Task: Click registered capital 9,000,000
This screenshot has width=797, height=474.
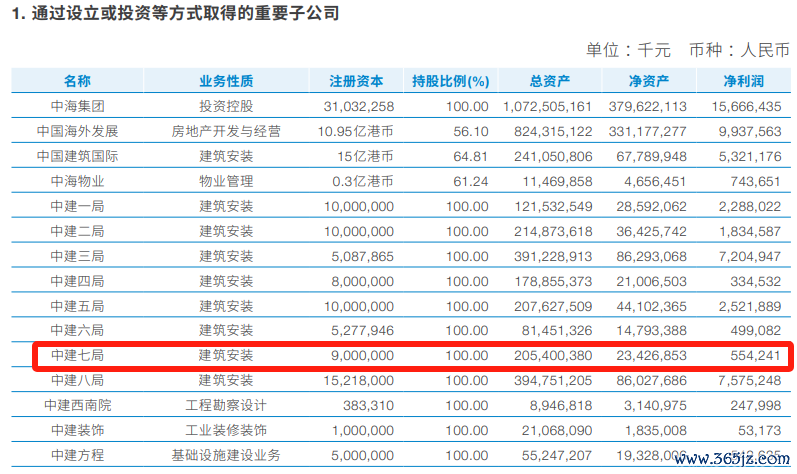Action: click(362, 355)
